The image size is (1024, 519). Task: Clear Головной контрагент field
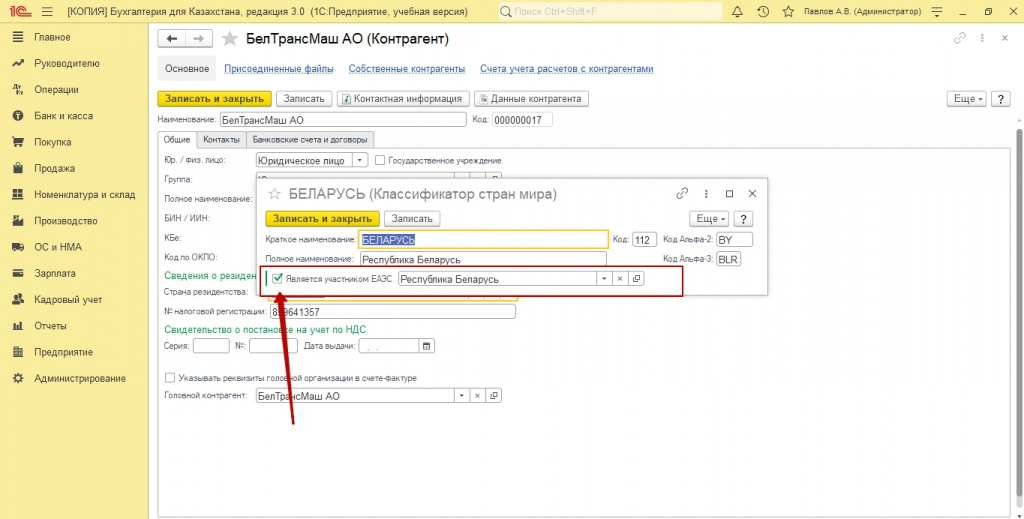(477, 396)
